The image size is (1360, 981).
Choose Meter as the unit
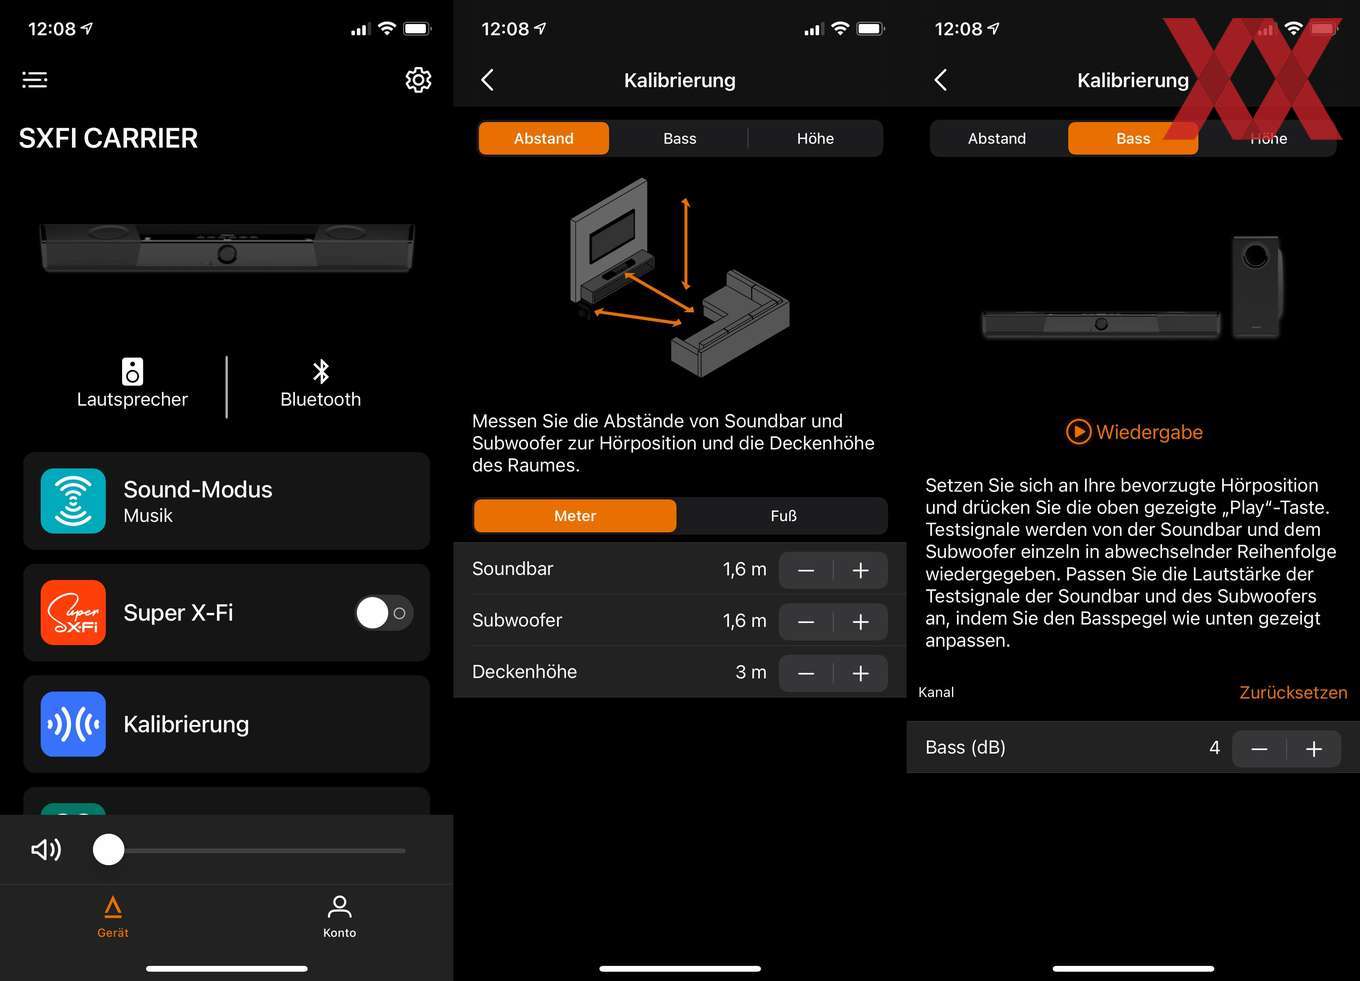[575, 516]
